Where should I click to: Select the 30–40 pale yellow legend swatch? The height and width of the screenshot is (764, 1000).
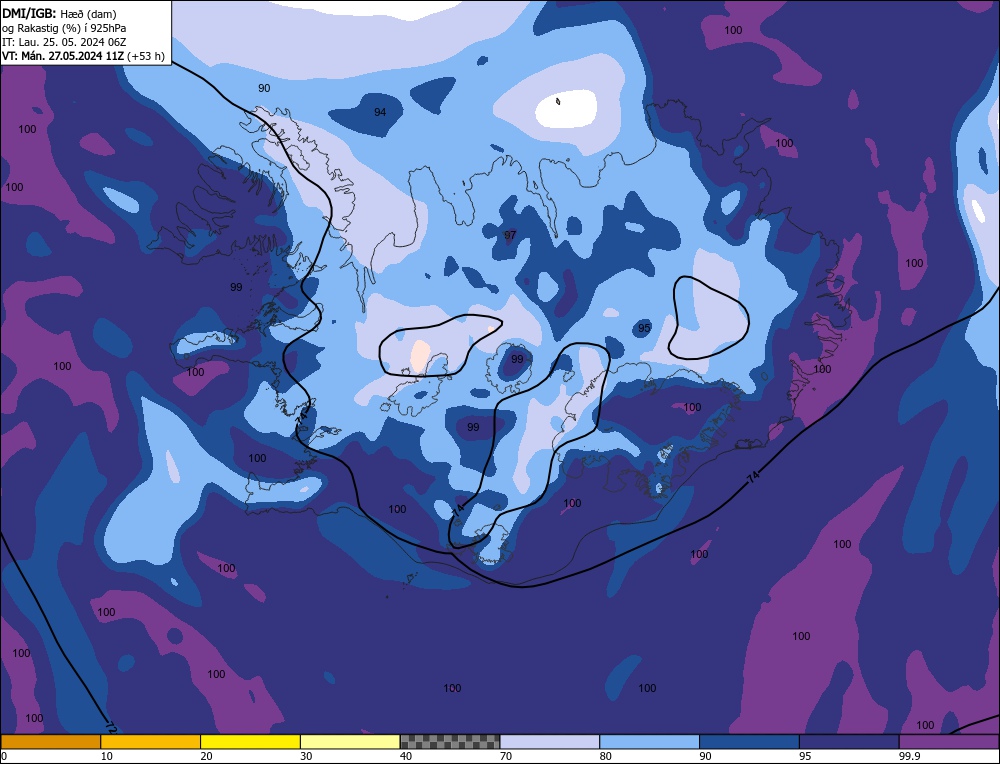point(350,742)
